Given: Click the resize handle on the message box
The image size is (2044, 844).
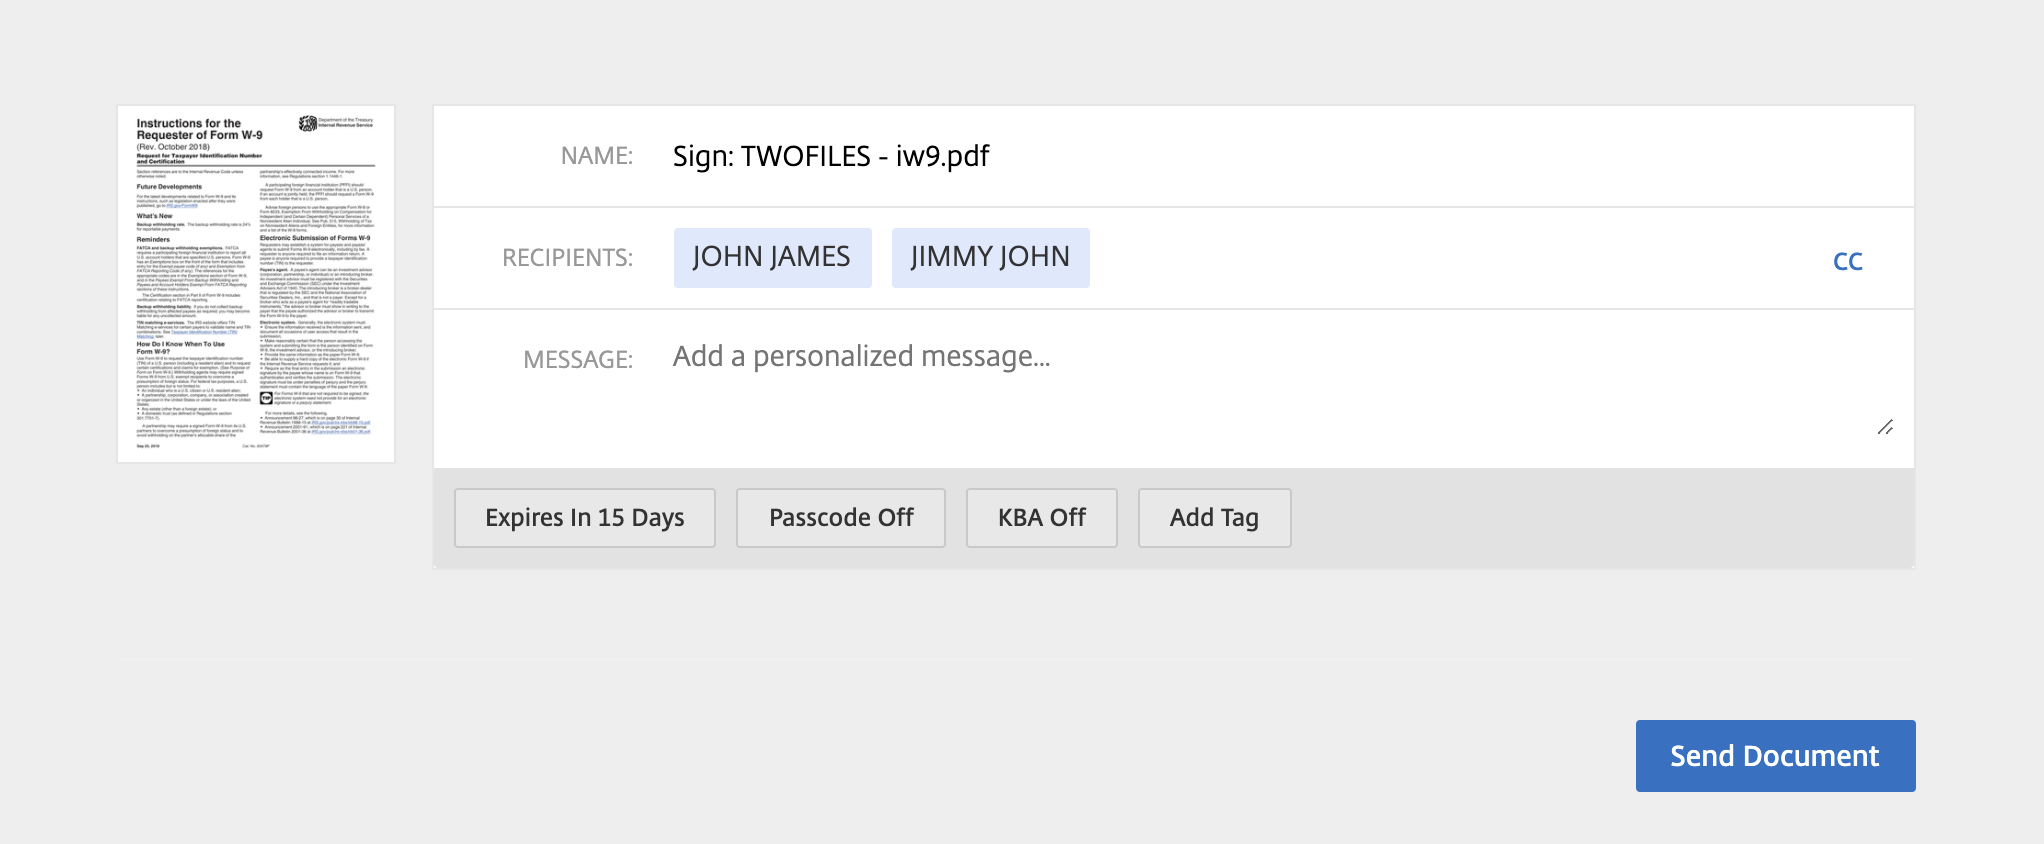Looking at the screenshot, I should point(1886,427).
